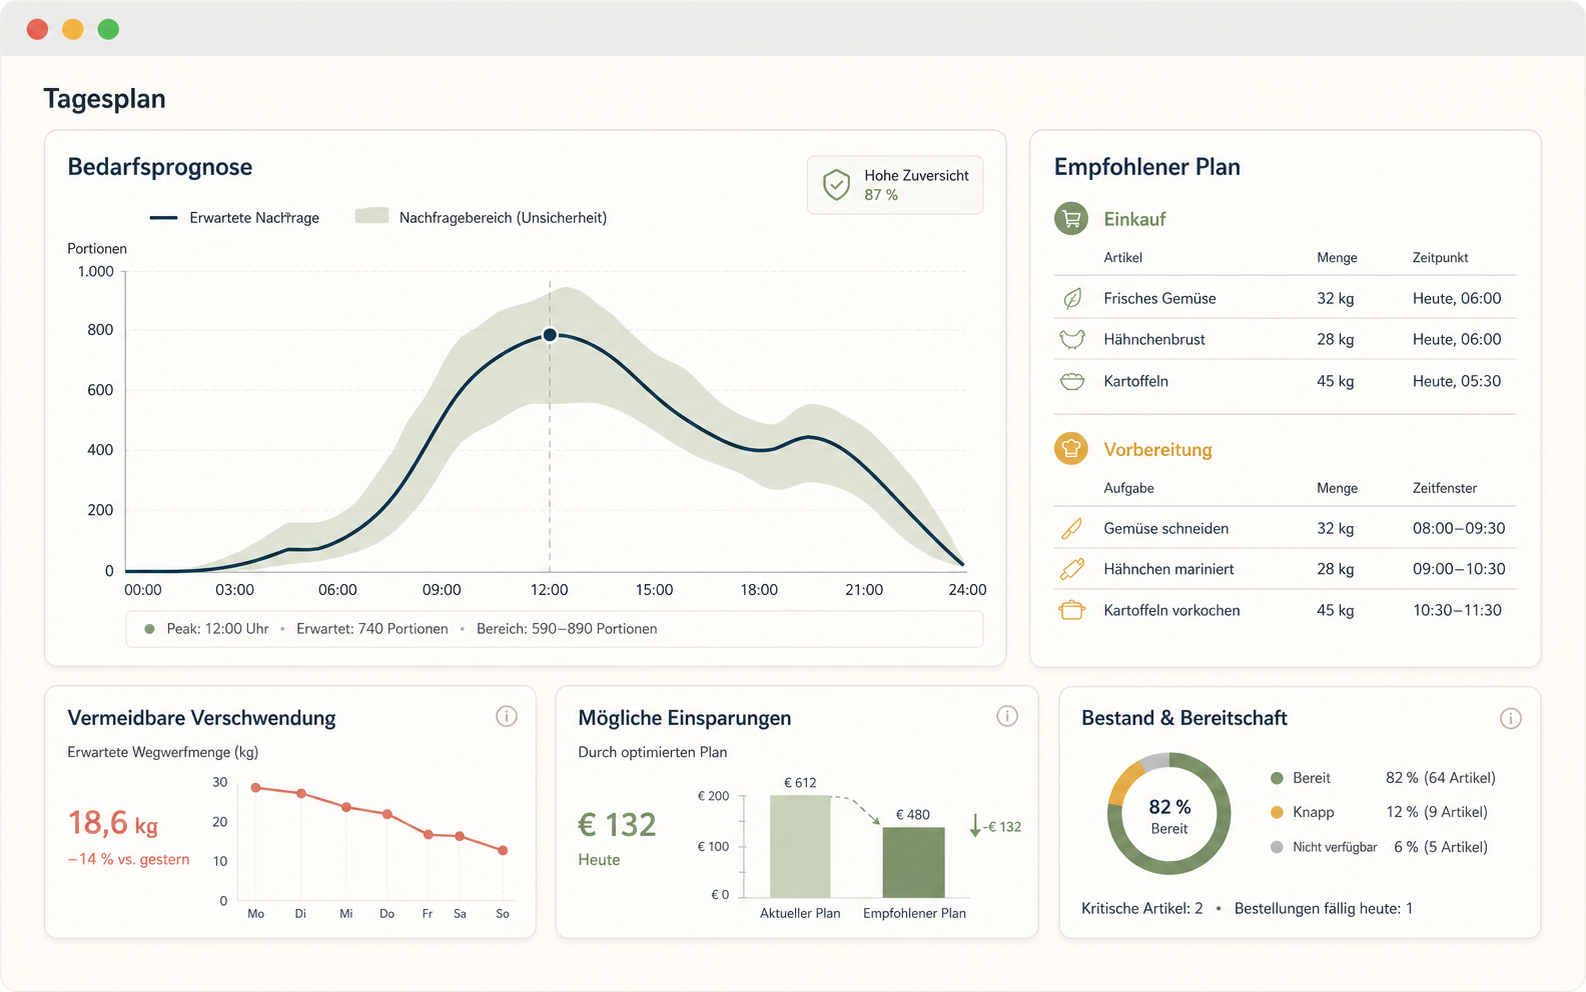Screen dimensions: 1586x992
Task: Click the Aufgabe column header
Action: 1129,488
